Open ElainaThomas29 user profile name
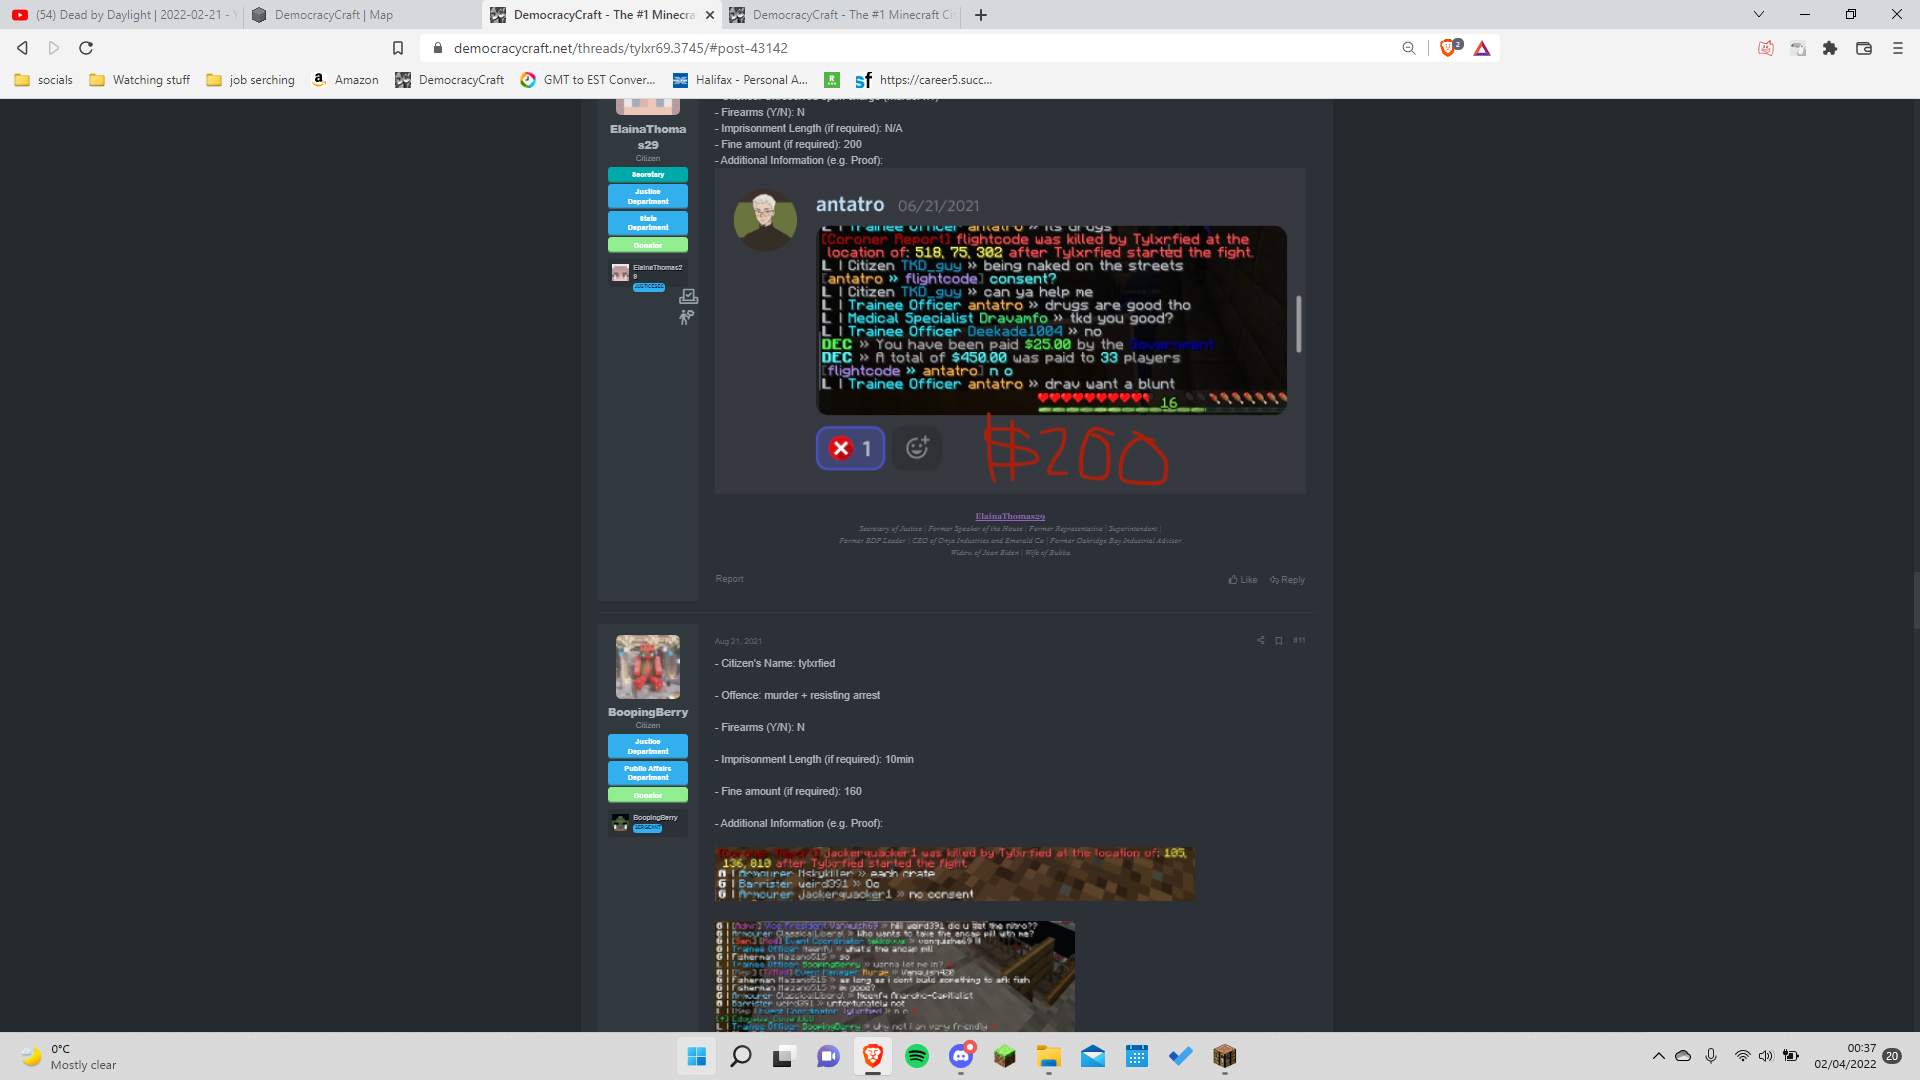The height and width of the screenshot is (1080, 1920). [648, 137]
